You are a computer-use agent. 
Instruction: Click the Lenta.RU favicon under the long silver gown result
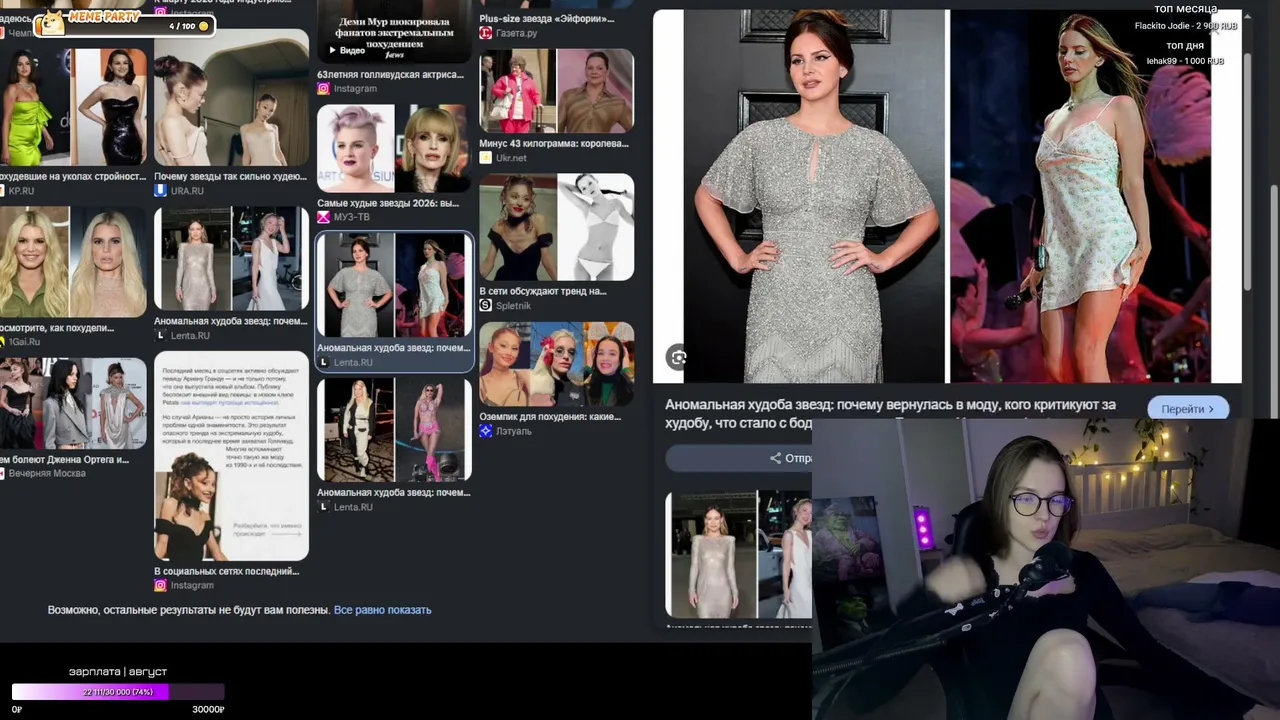pos(160,336)
